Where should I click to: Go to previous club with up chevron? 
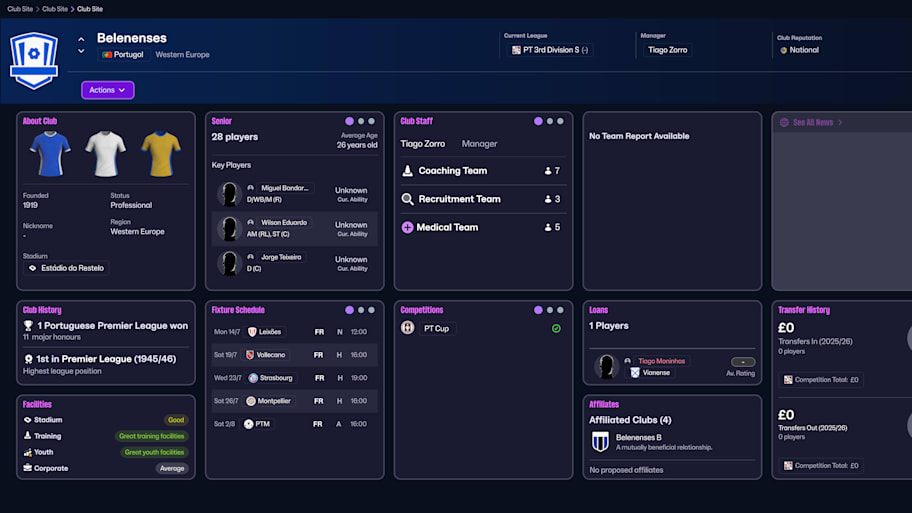coord(81,40)
